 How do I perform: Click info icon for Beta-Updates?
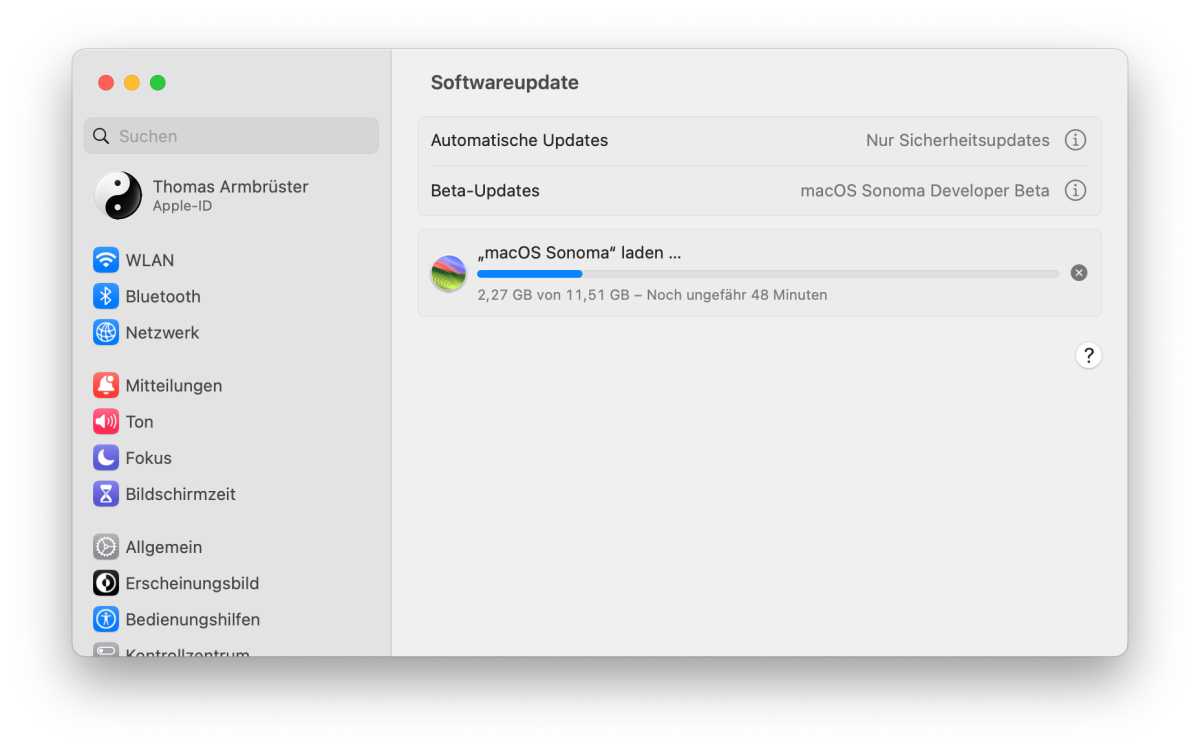coord(1075,190)
